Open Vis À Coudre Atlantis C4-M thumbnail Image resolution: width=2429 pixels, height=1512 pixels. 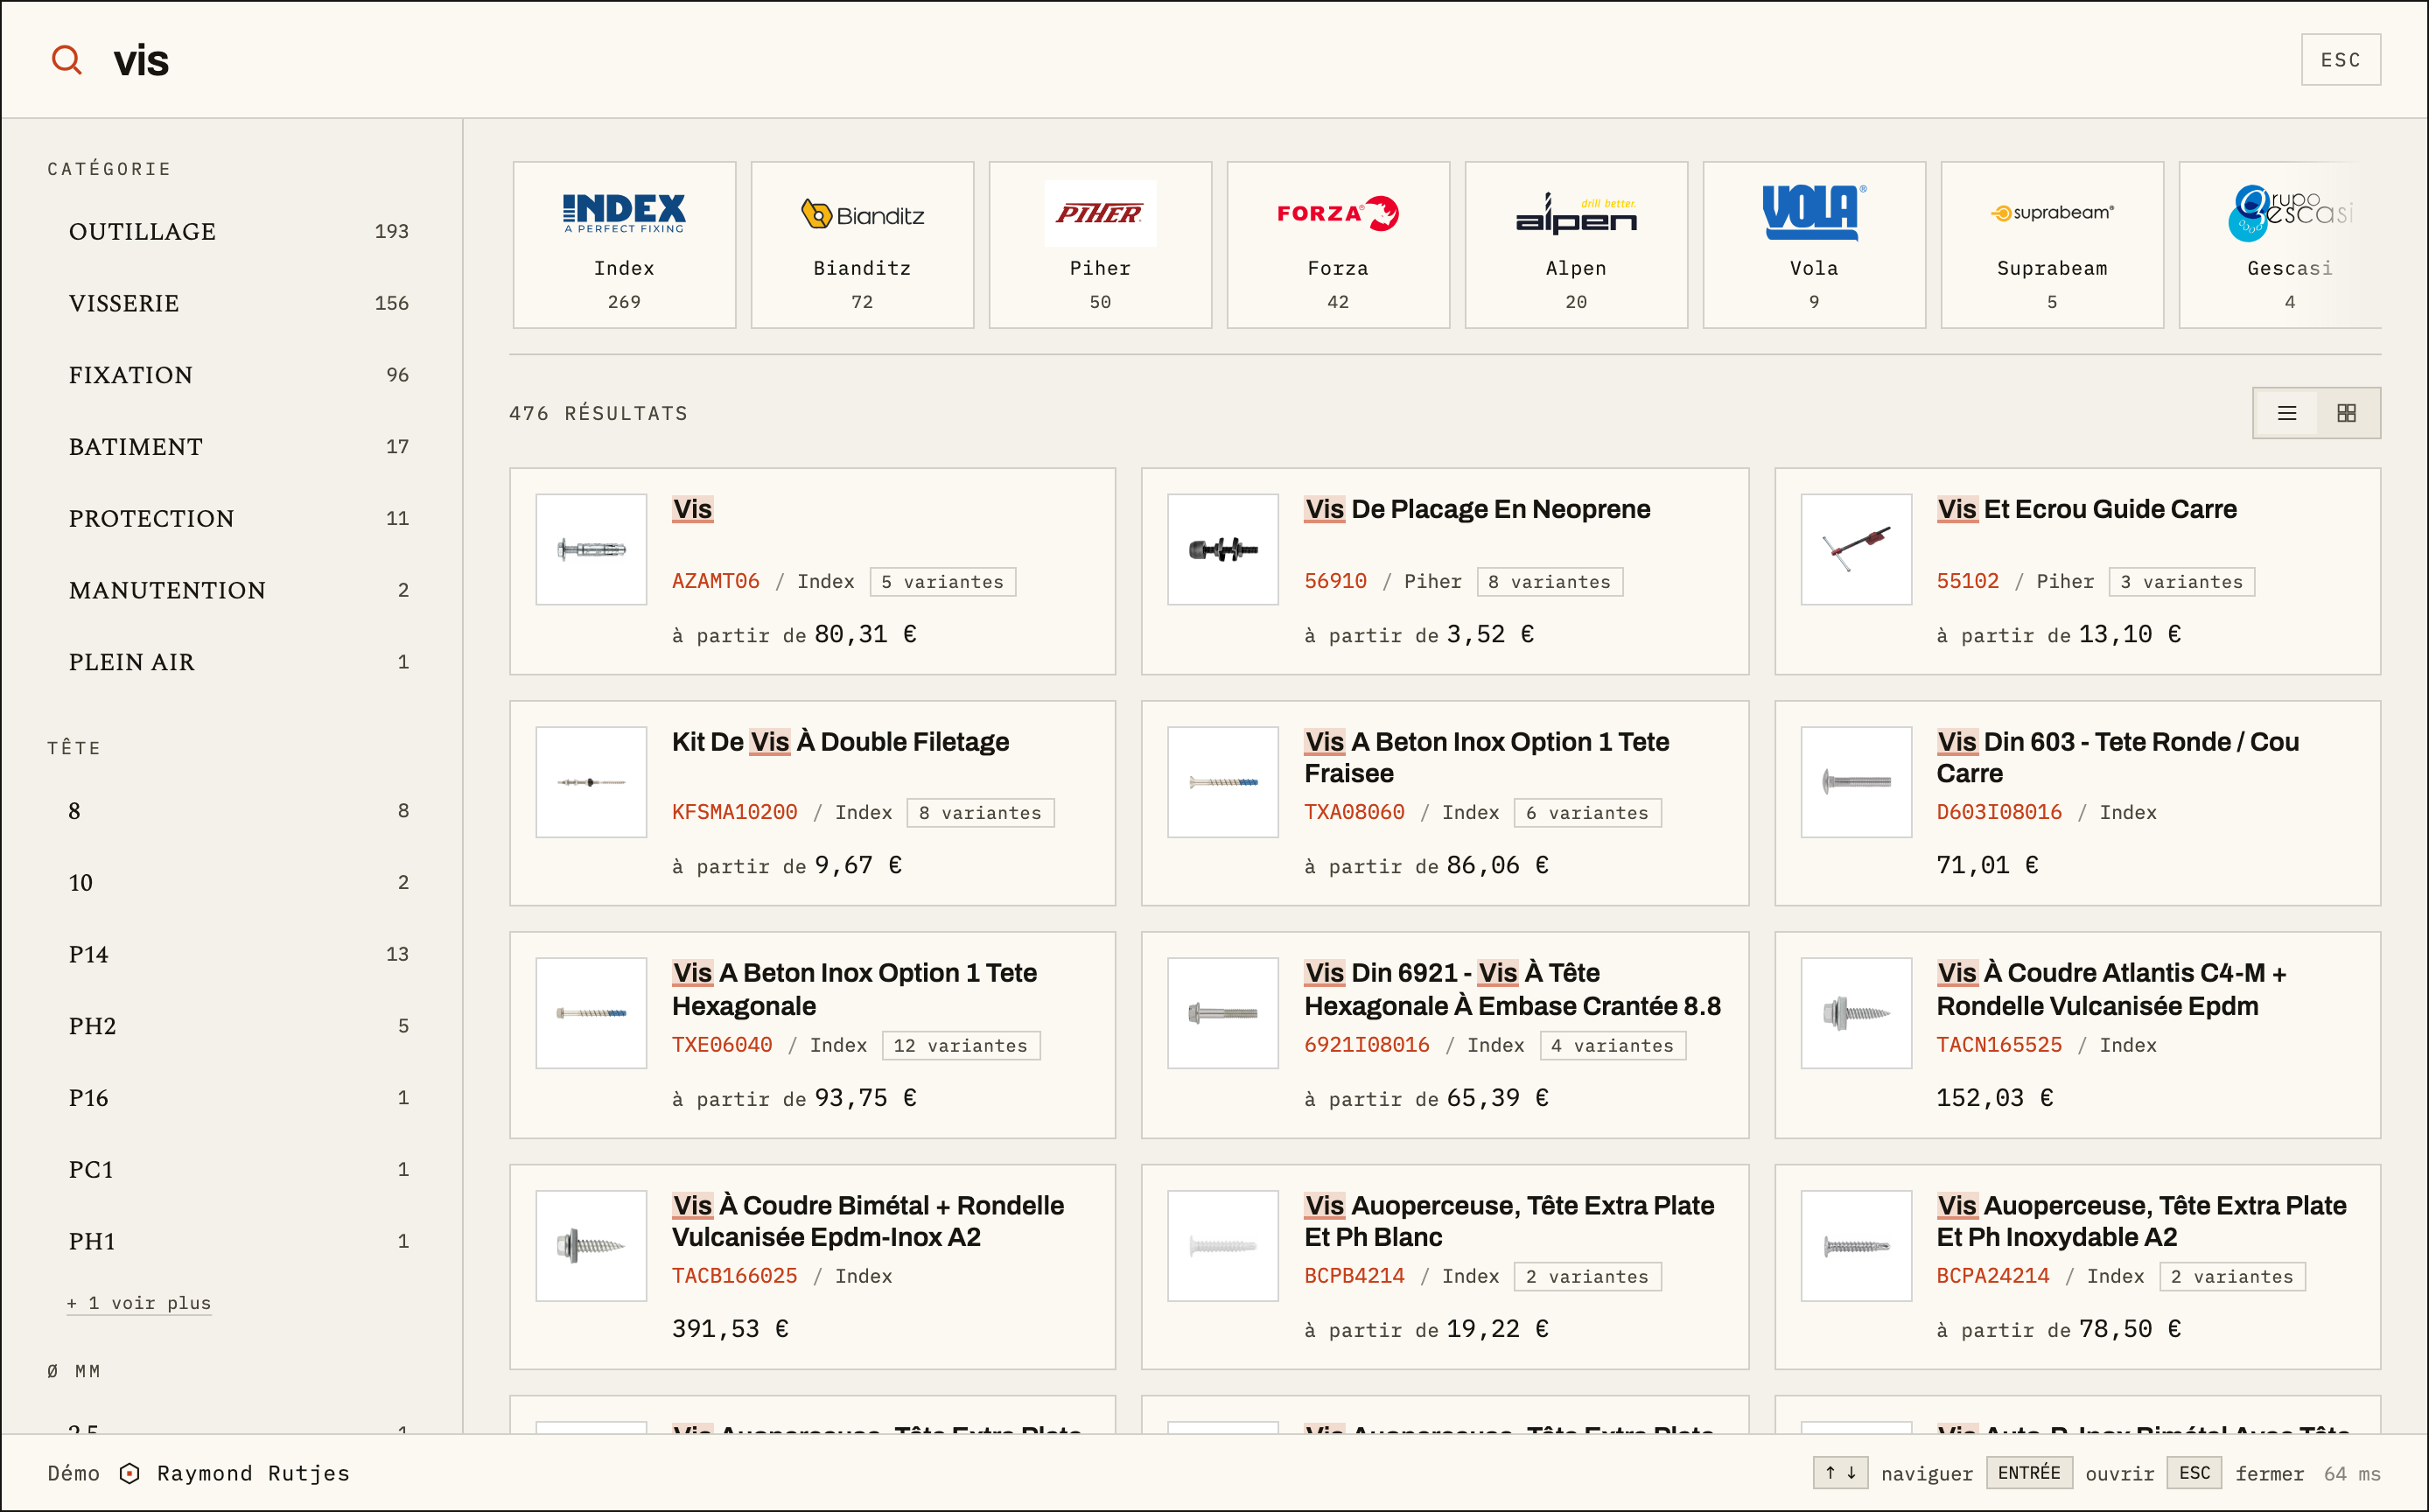point(1856,1013)
